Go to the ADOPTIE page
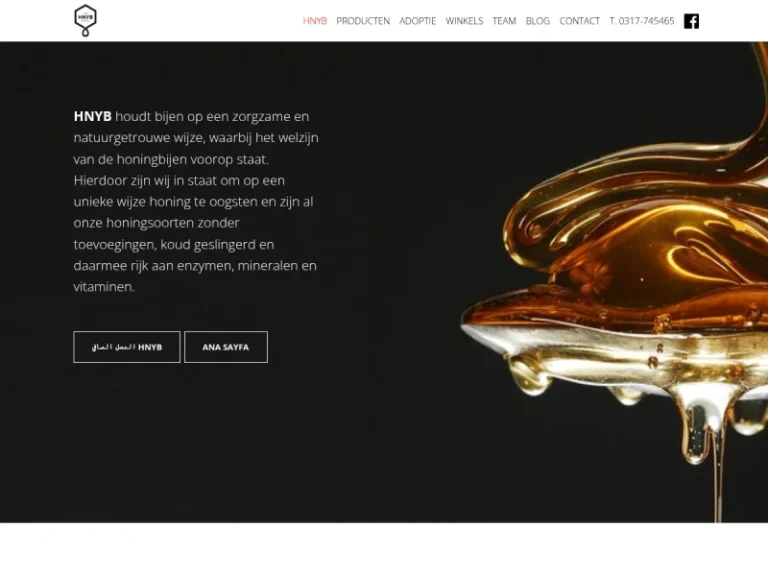 417,21
